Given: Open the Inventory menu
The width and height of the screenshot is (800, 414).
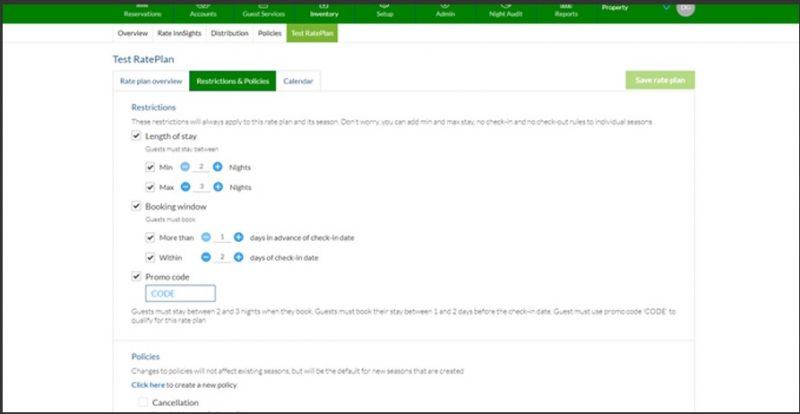Looking at the screenshot, I should 324,11.
